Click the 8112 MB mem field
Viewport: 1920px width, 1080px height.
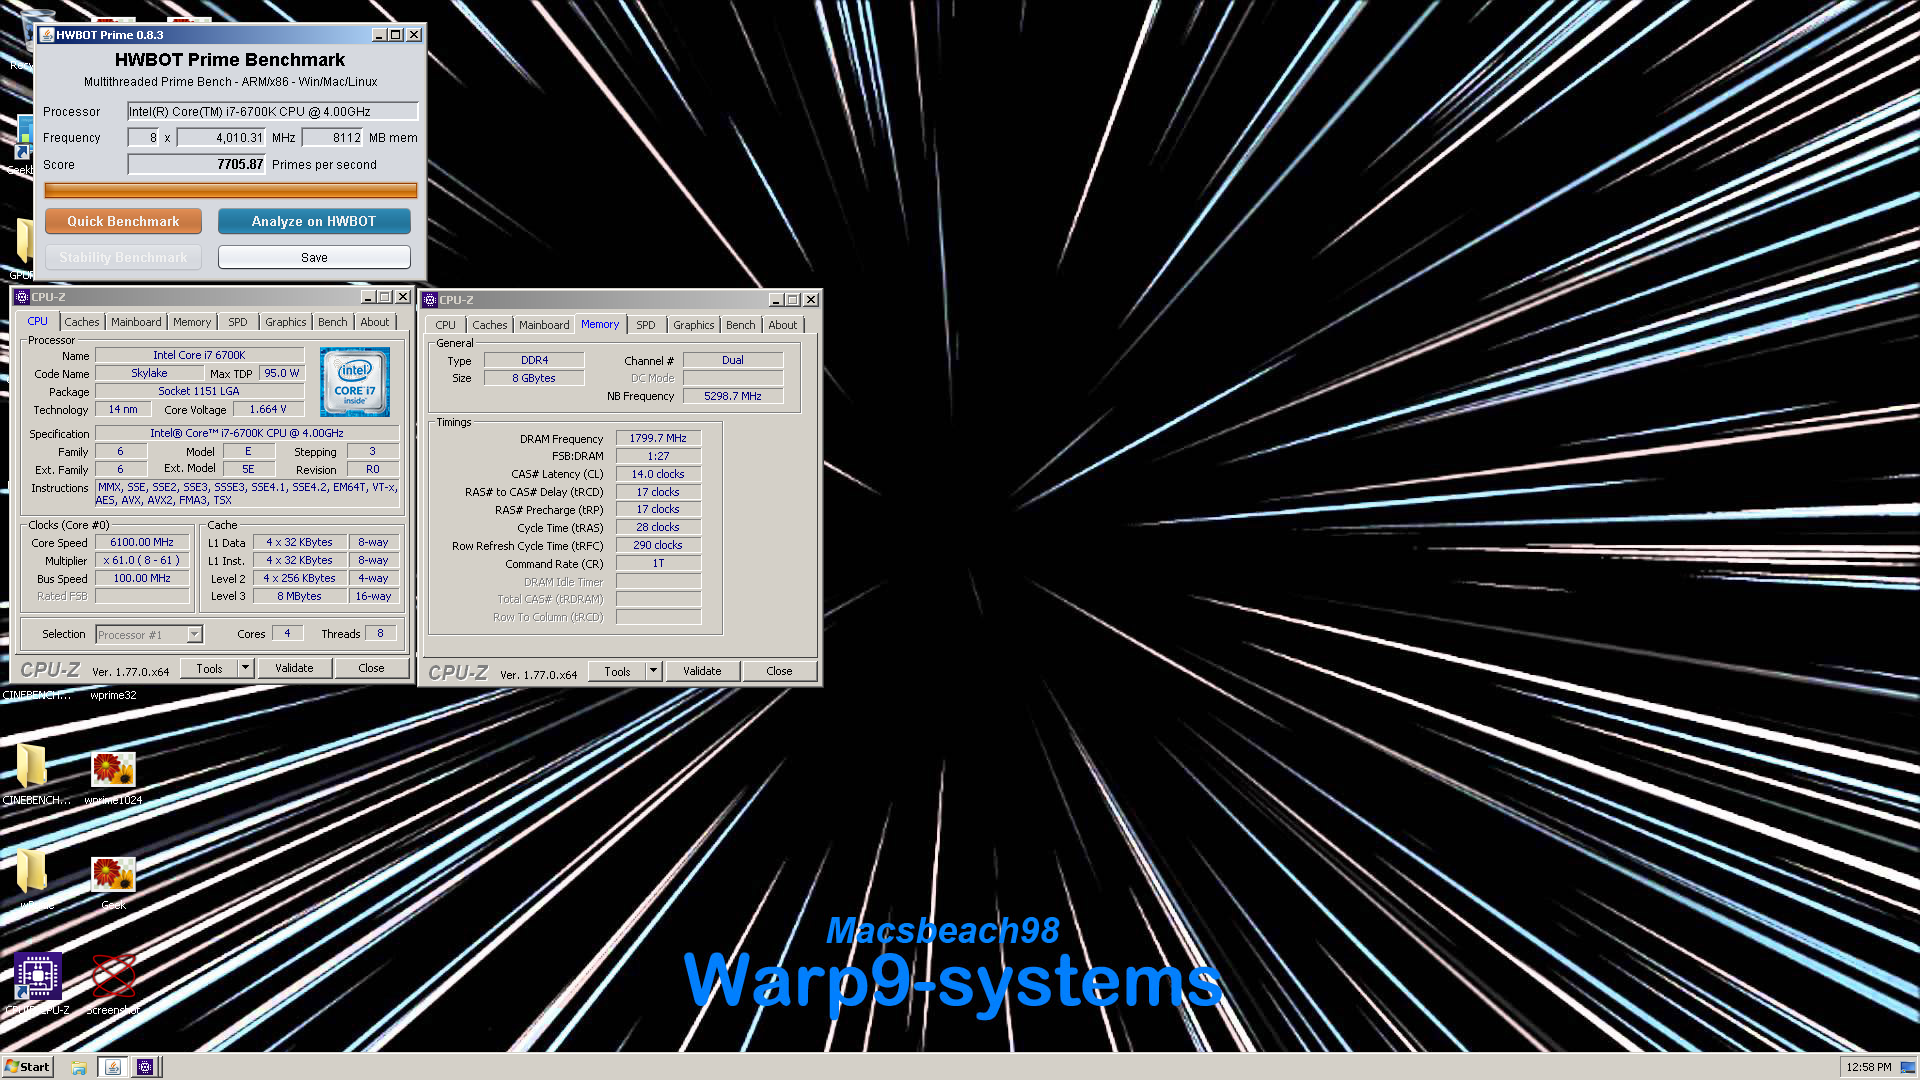[332, 138]
